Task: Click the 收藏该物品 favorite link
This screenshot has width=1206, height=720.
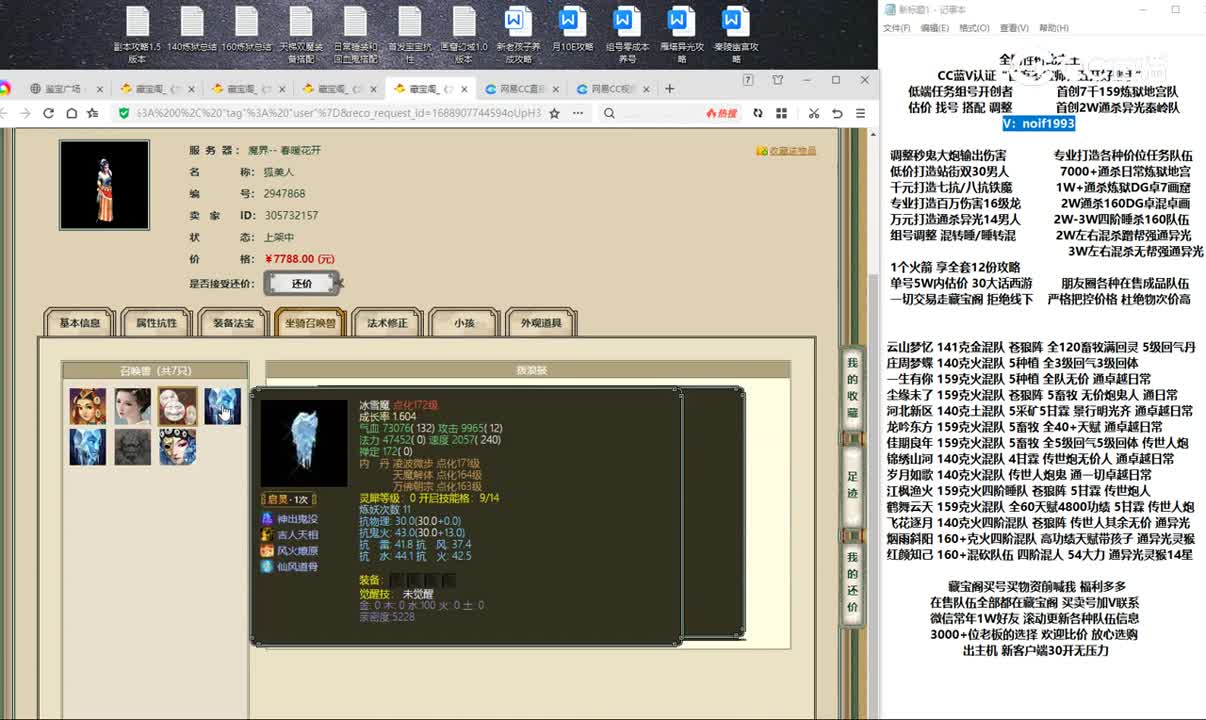Action: 786,151
